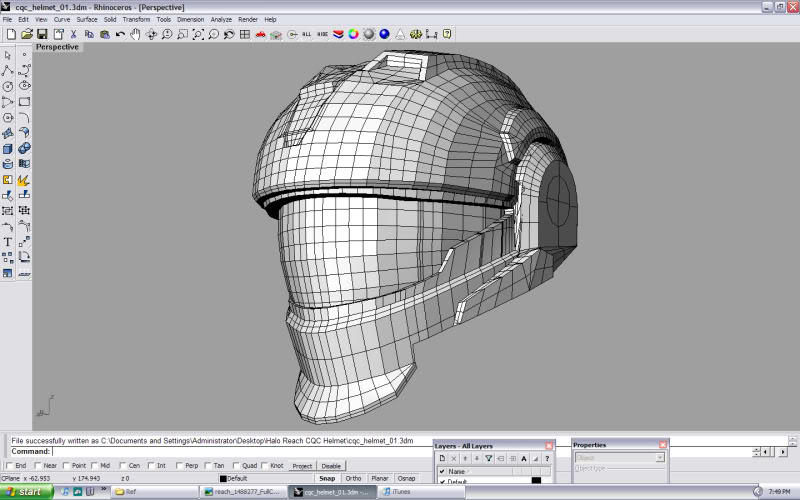Enable the Near osnap checkbox
This screenshot has width=800, height=500.
click(x=38, y=465)
